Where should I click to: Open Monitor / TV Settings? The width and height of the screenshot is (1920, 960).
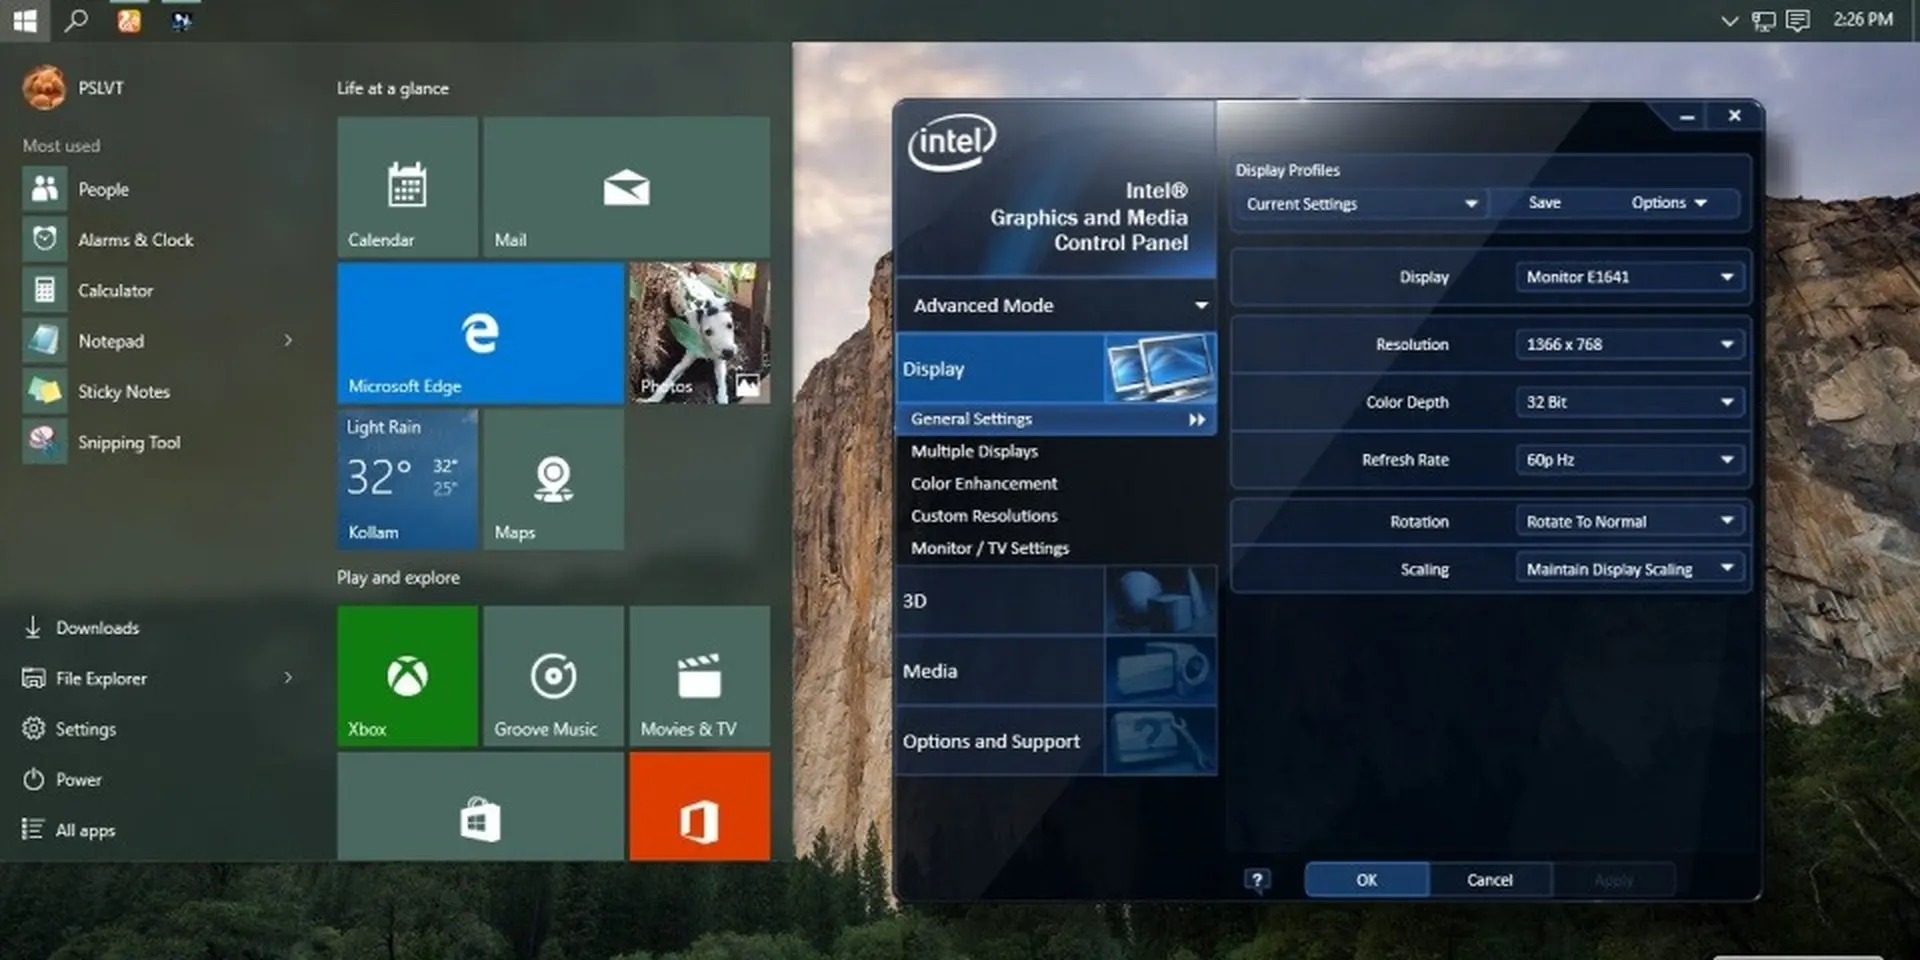click(990, 548)
